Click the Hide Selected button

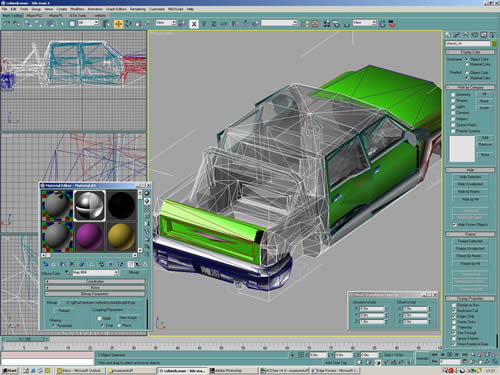[x=470, y=177]
